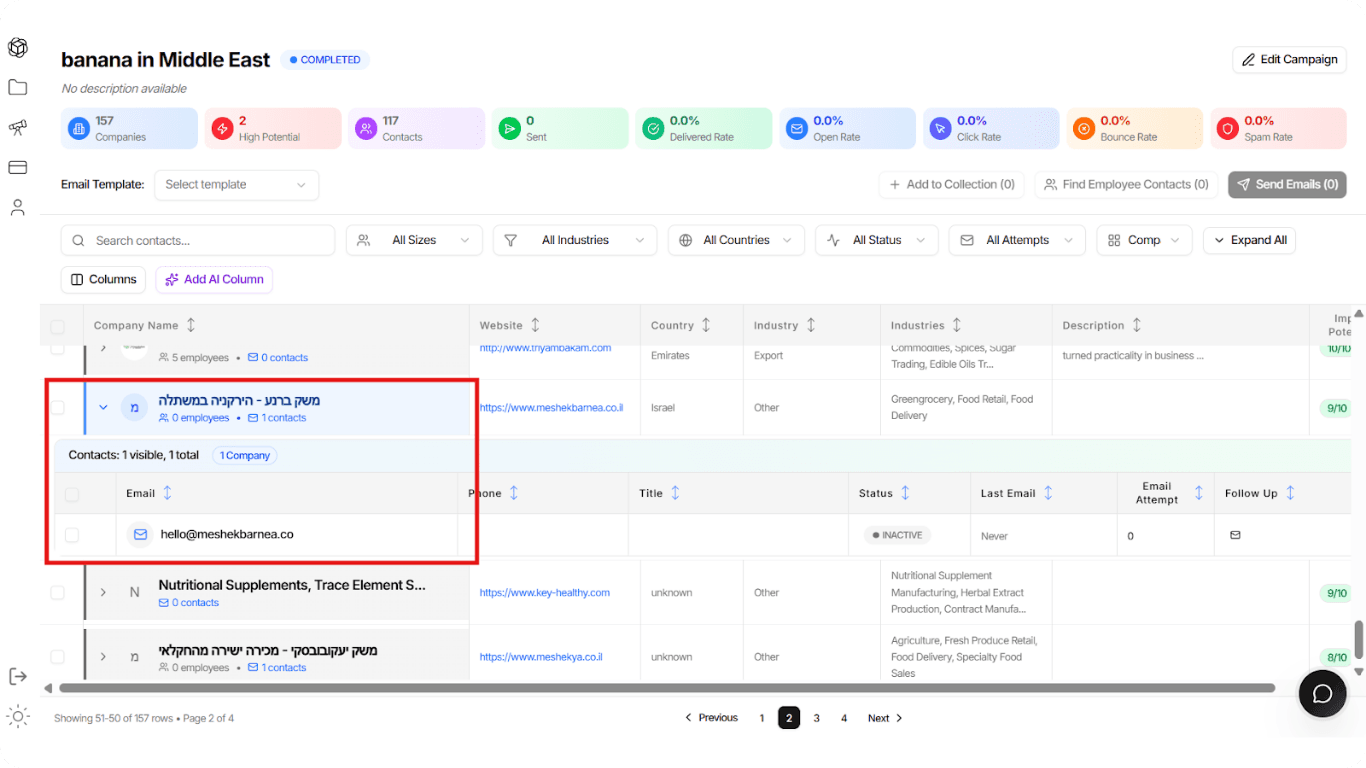Click the Follow Up envelope icon
Image resolution: width=1366 pixels, height=768 pixels.
(1235, 535)
